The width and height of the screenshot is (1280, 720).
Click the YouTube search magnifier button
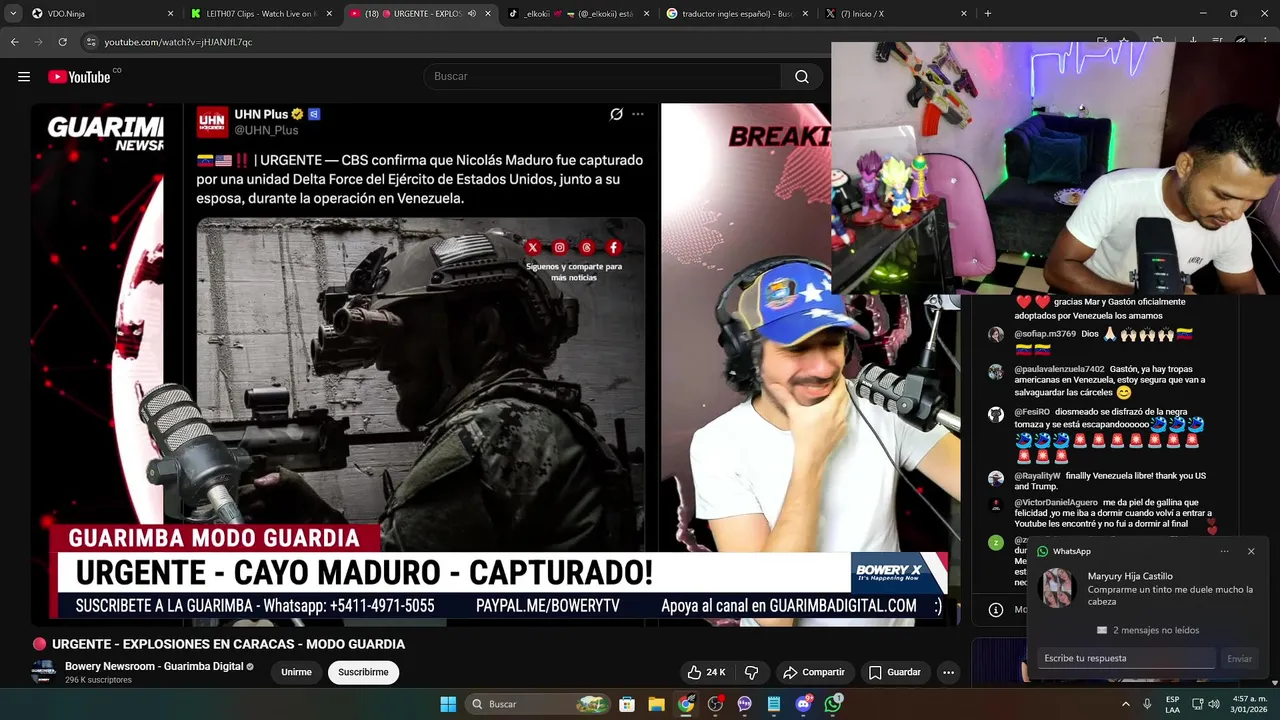click(x=802, y=77)
